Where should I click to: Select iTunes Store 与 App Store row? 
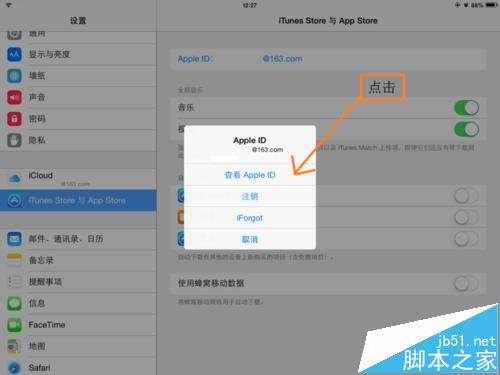click(78, 200)
